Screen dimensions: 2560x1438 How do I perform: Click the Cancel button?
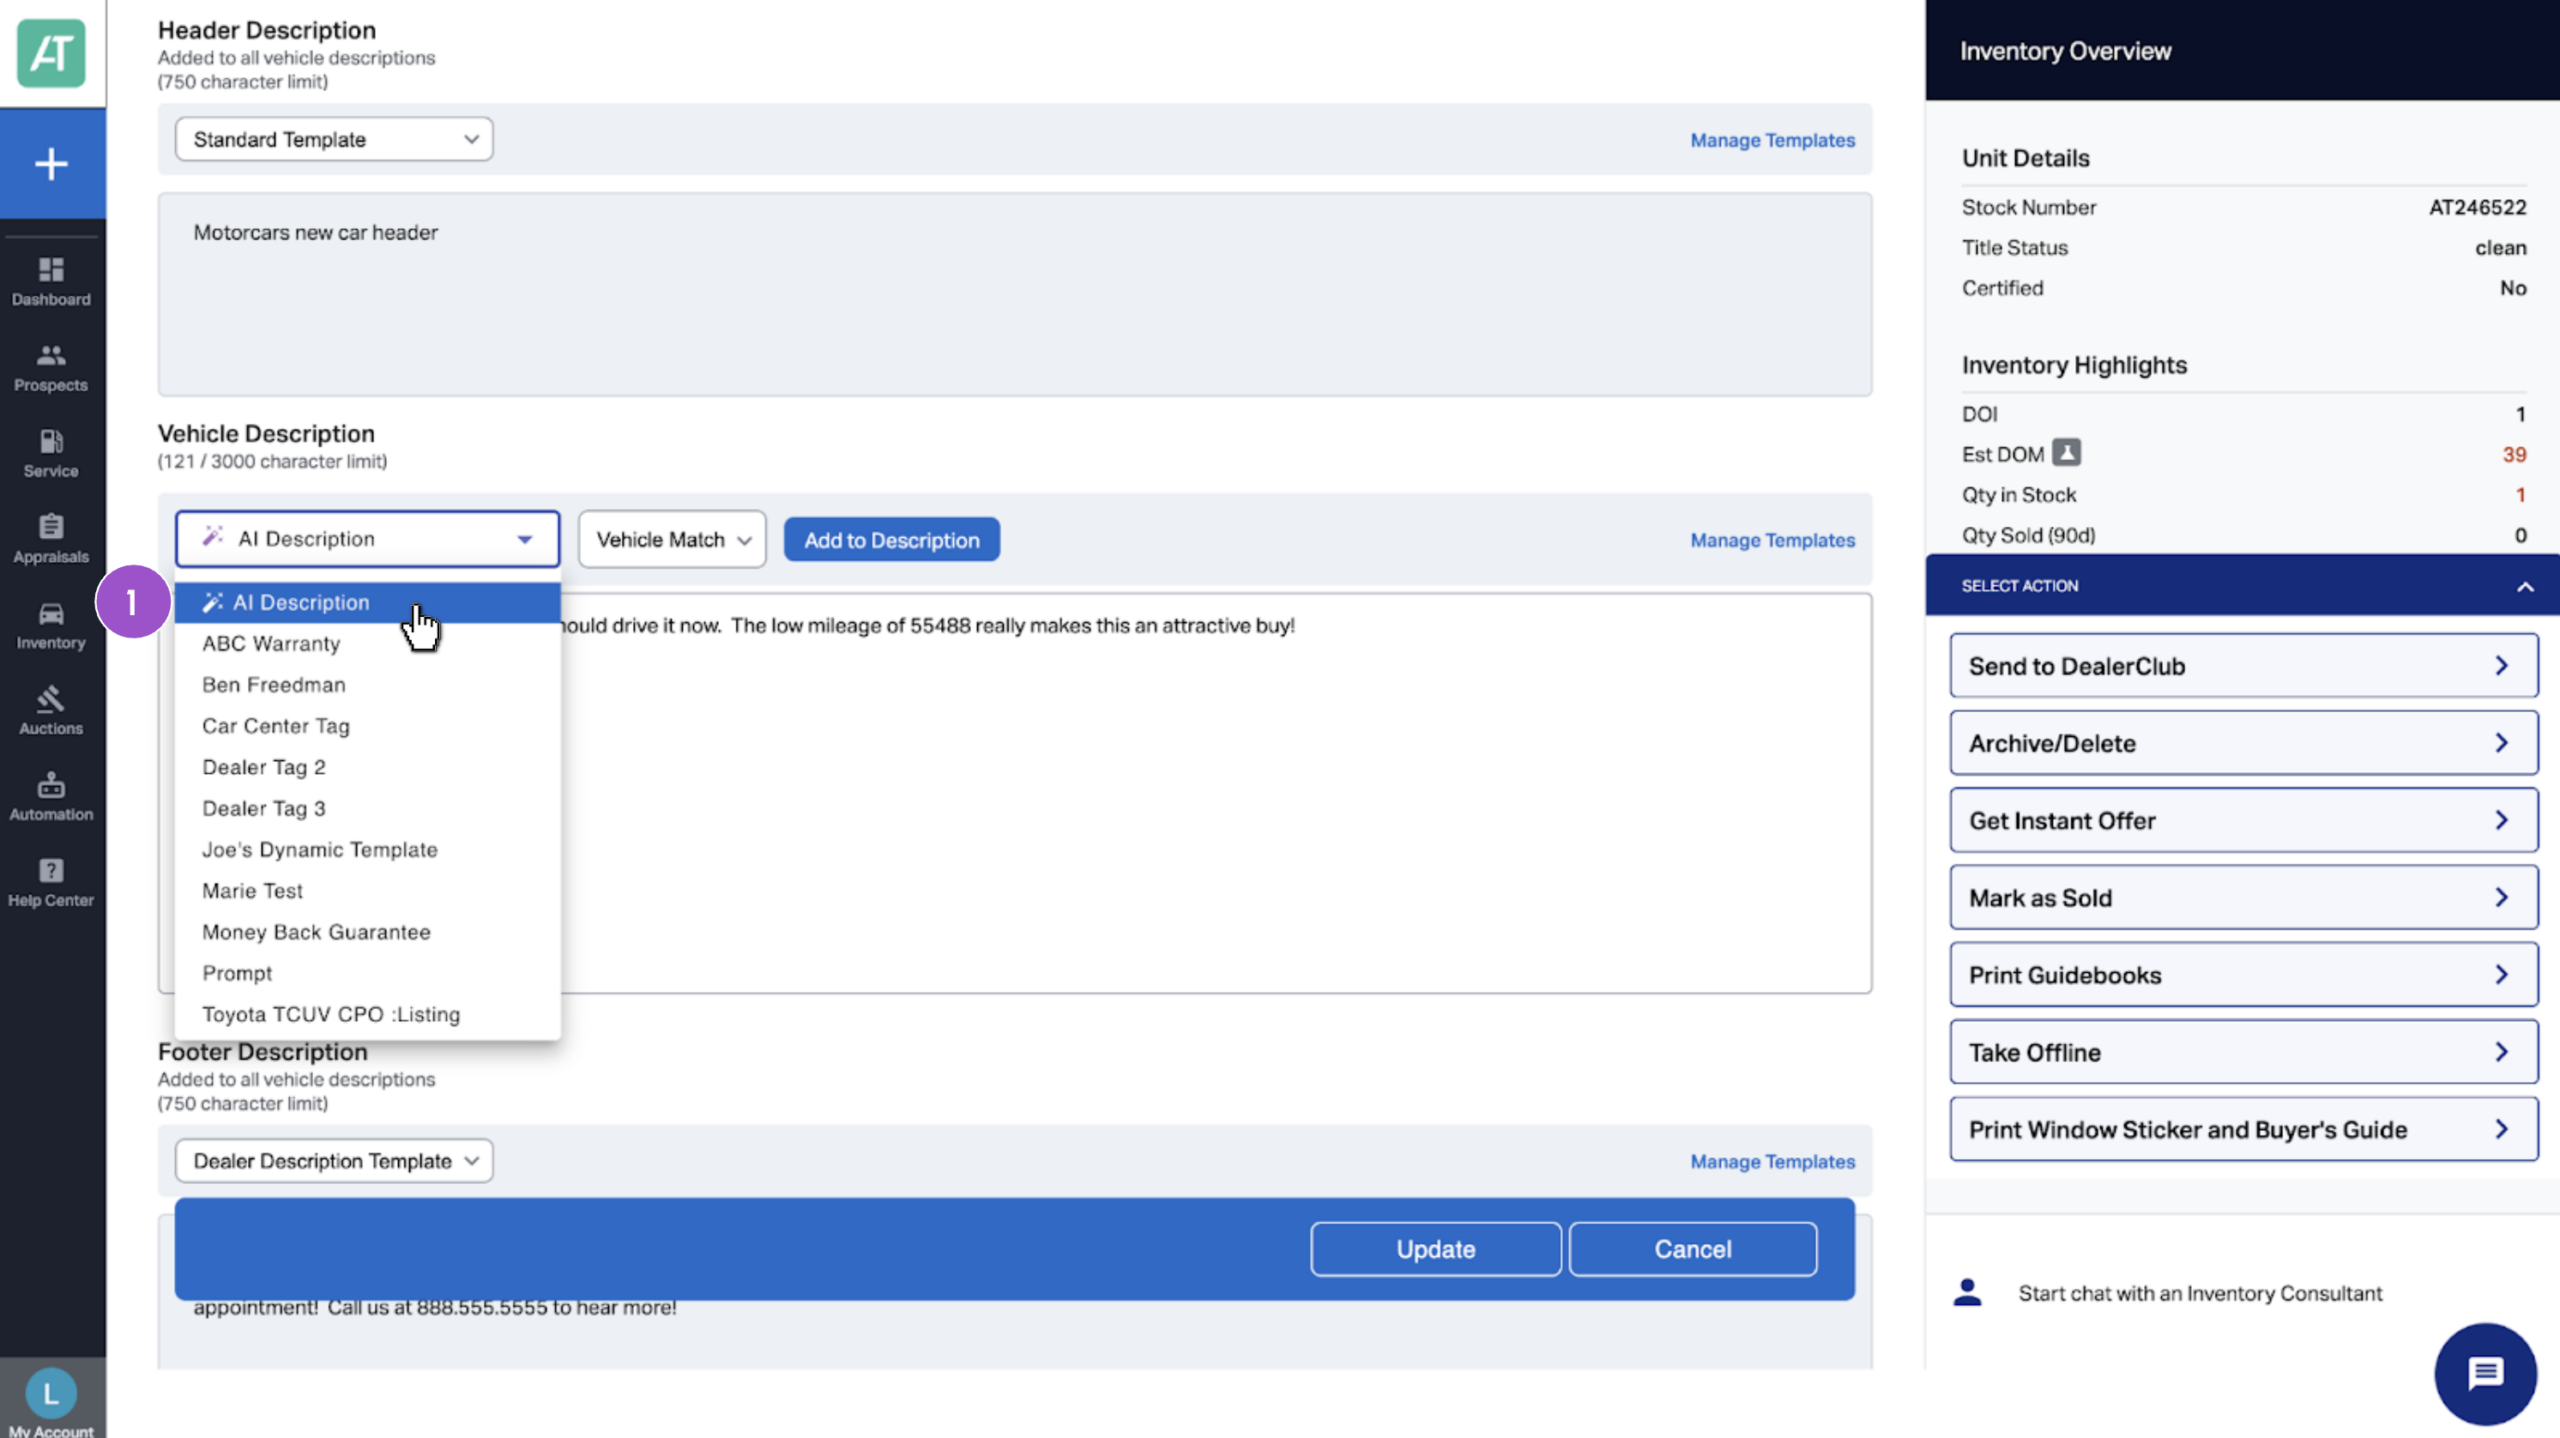click(1692, 1249)
